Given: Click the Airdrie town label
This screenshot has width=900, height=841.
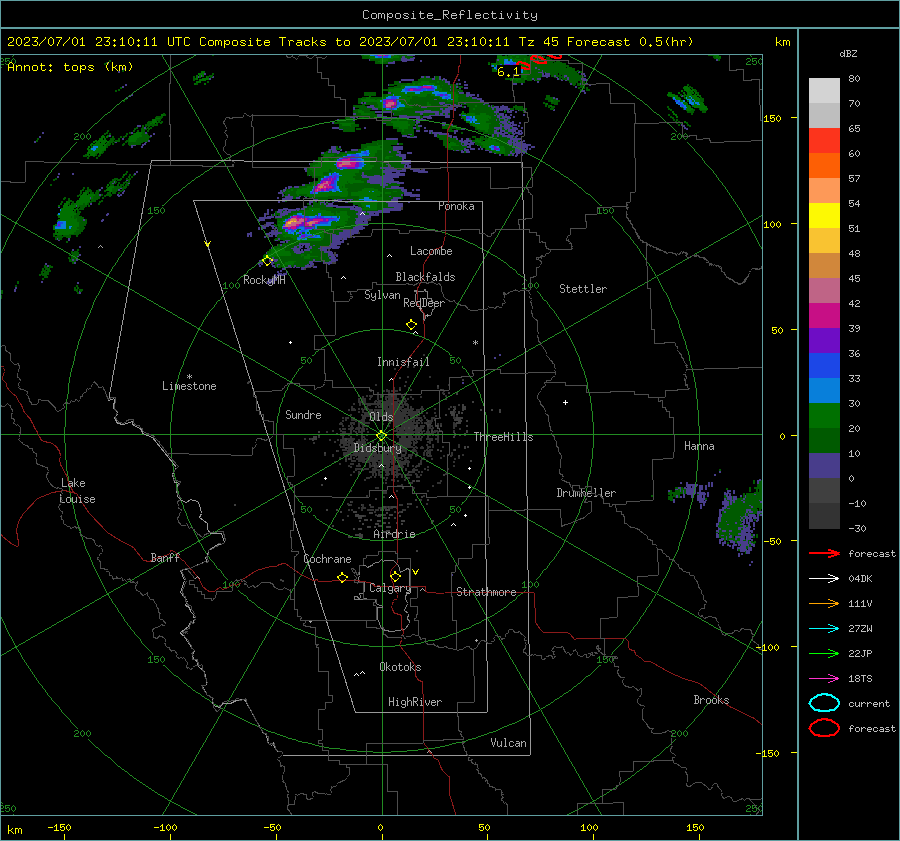Looking at the screenshot, I should (394, 534).
